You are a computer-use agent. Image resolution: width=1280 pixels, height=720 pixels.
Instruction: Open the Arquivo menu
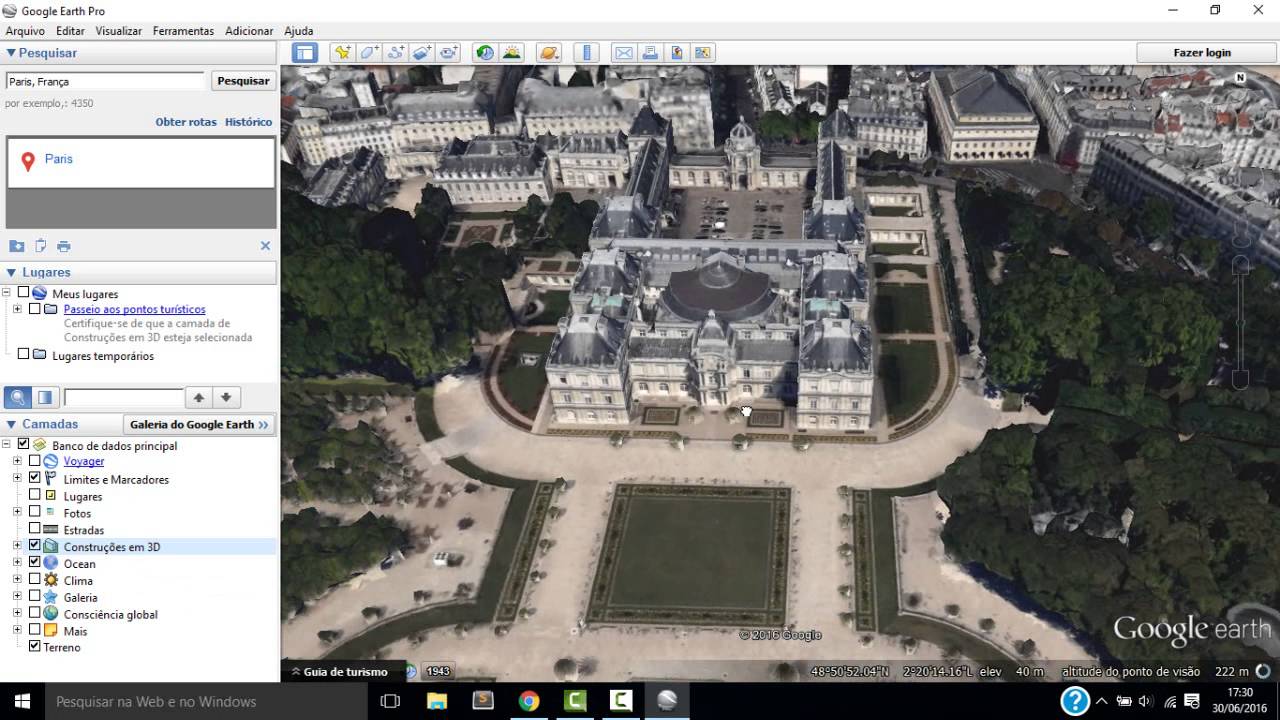(25, 31)
